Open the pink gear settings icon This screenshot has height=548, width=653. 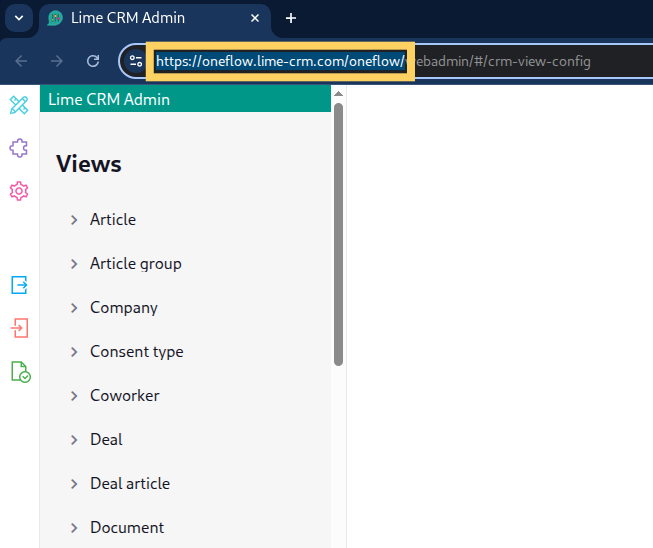[x=19, y=191]
